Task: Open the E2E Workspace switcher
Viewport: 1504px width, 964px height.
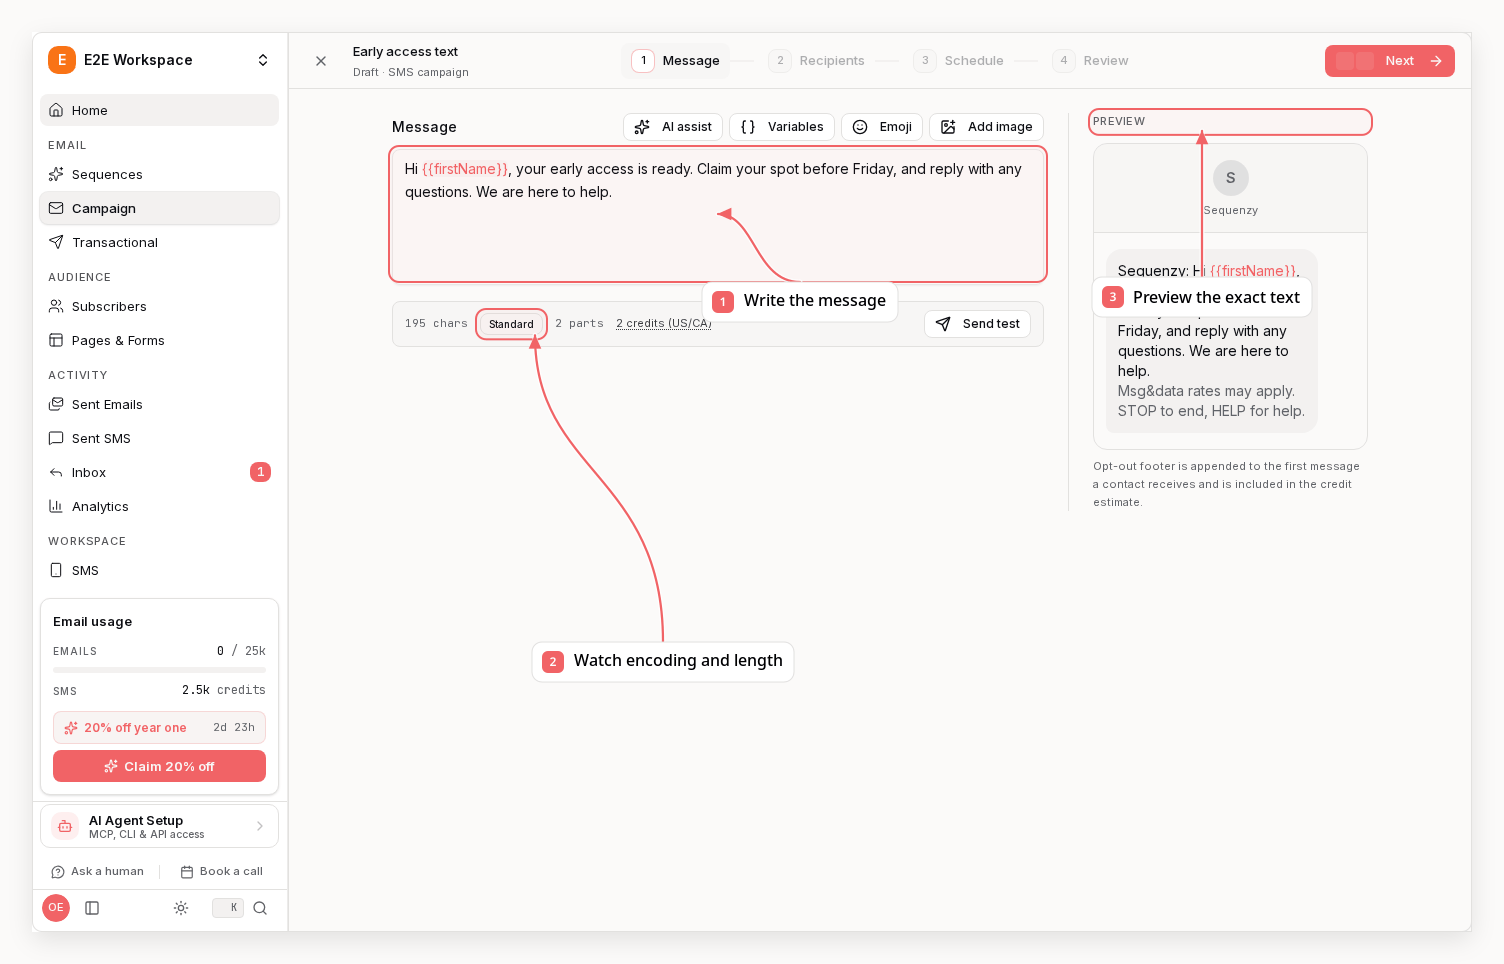Action: pyautogui.click(x=160, y=60)
